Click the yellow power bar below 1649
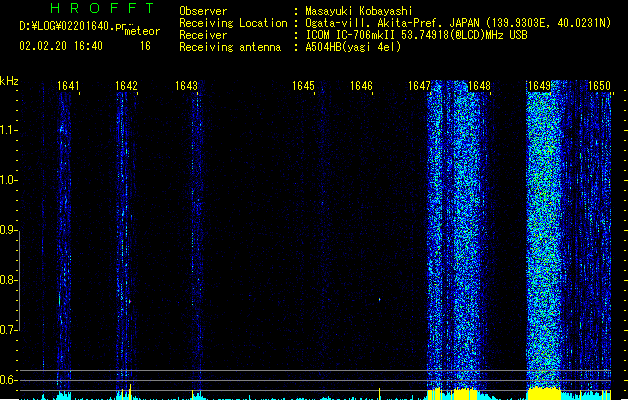 [x=544, y=394]
